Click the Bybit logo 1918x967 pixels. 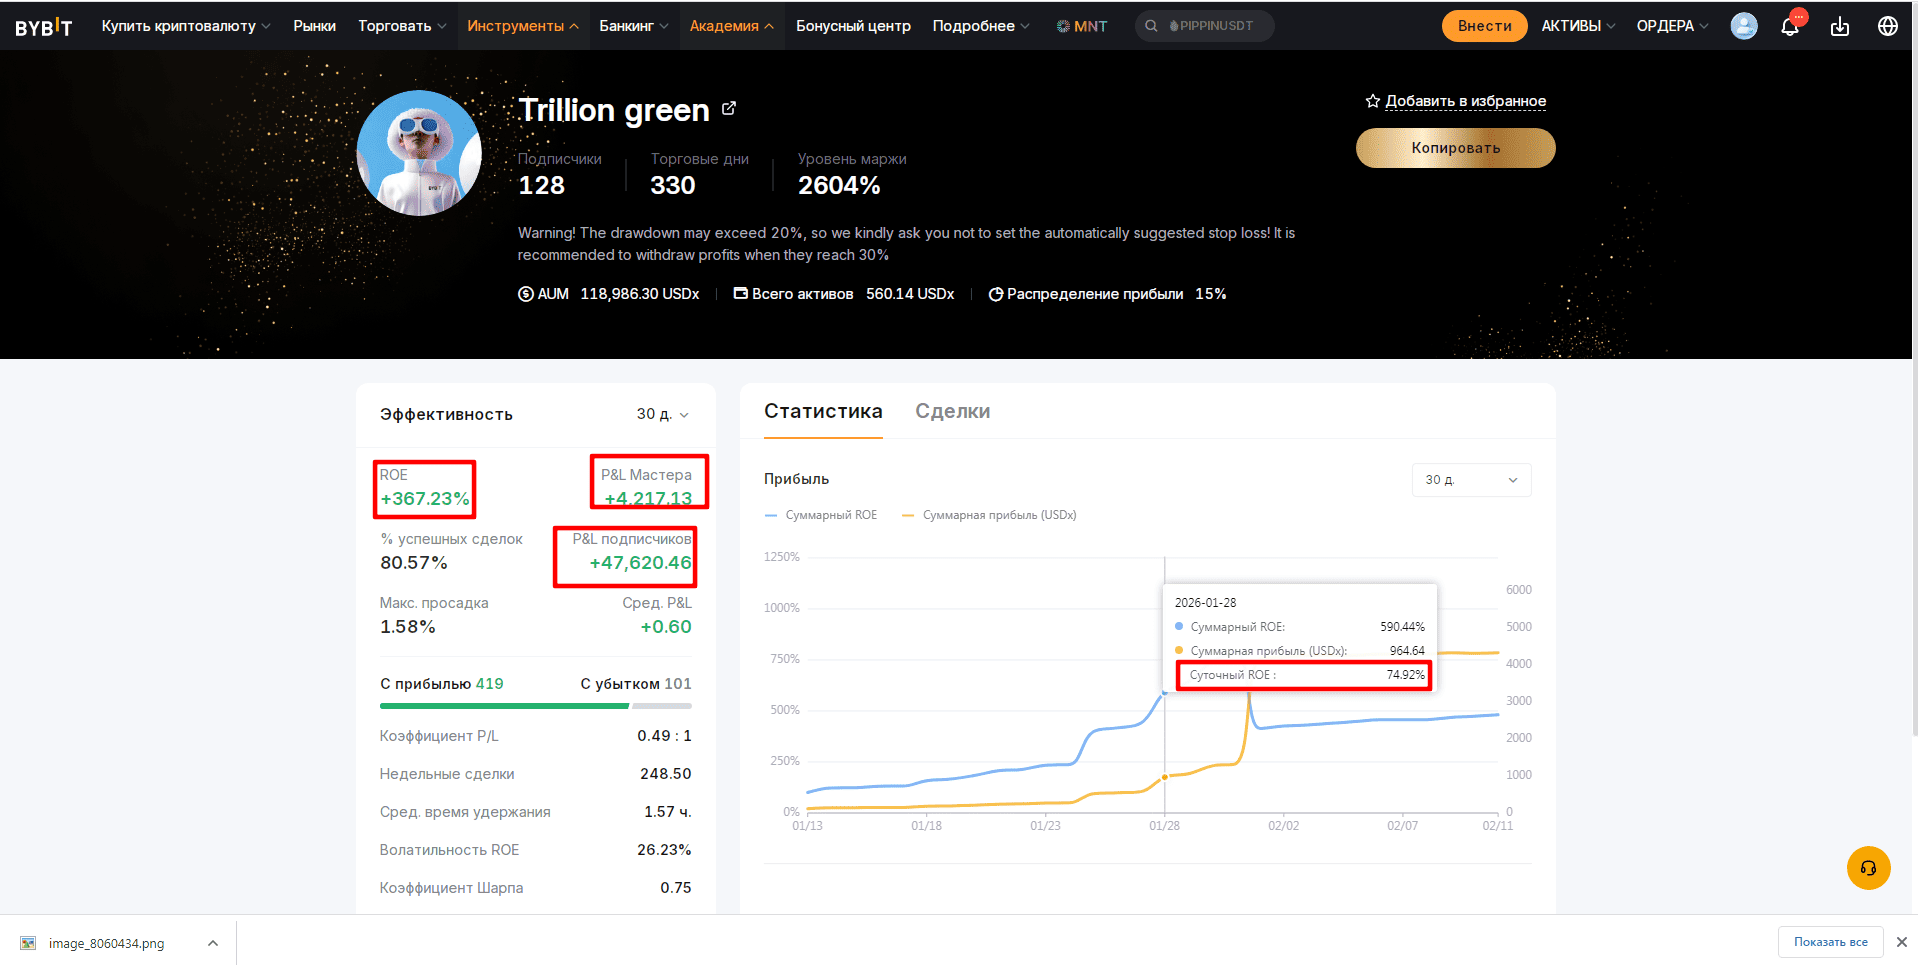(44, 27)
